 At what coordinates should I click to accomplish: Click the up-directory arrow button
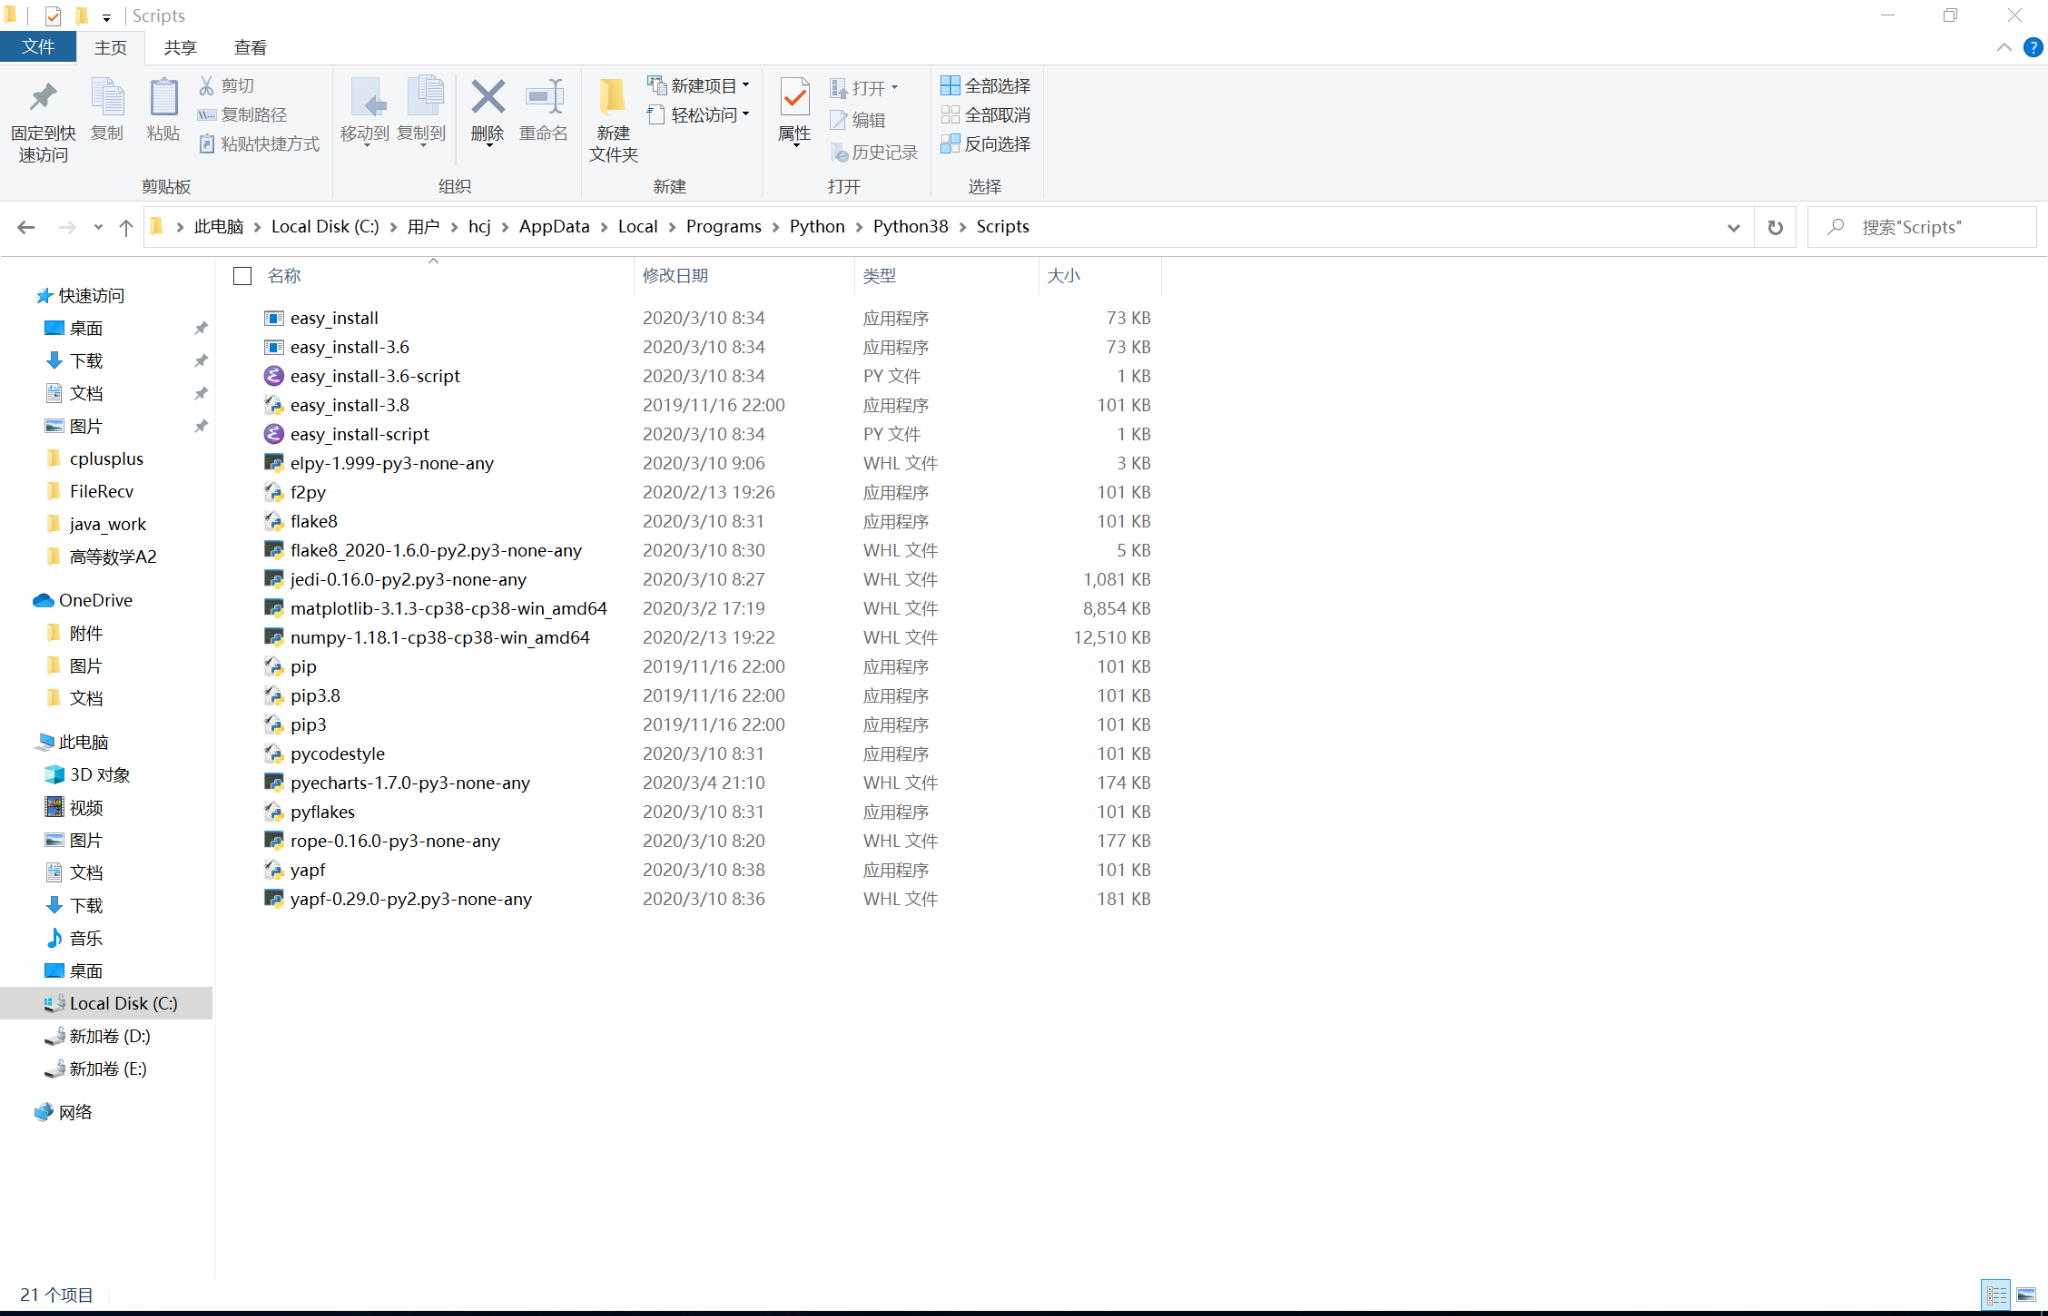(x=126, y=227)
